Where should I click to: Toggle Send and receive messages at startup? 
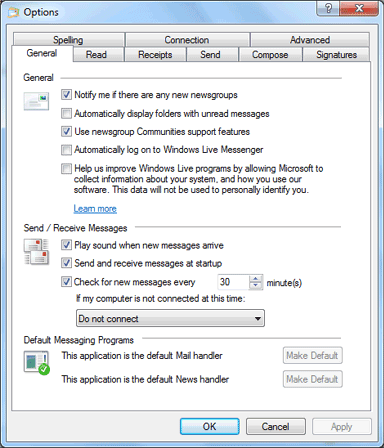[x=66, y=263]
